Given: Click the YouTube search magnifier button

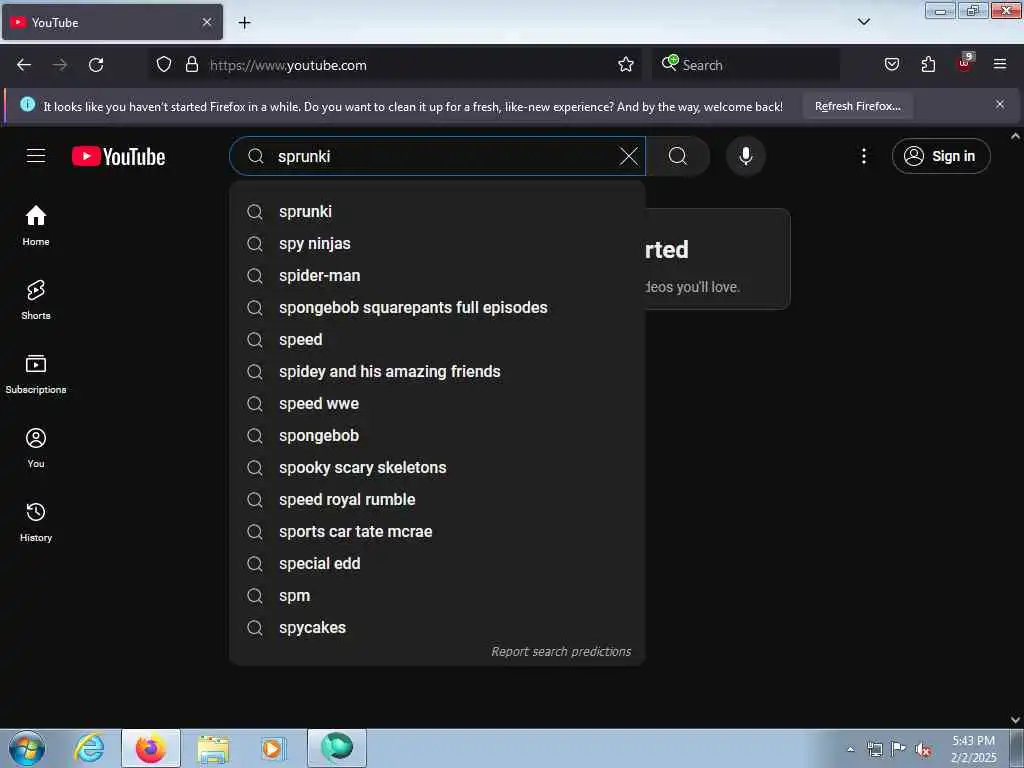Looking at the screenshot, I should pyautogui.click(x=678, y=156).
